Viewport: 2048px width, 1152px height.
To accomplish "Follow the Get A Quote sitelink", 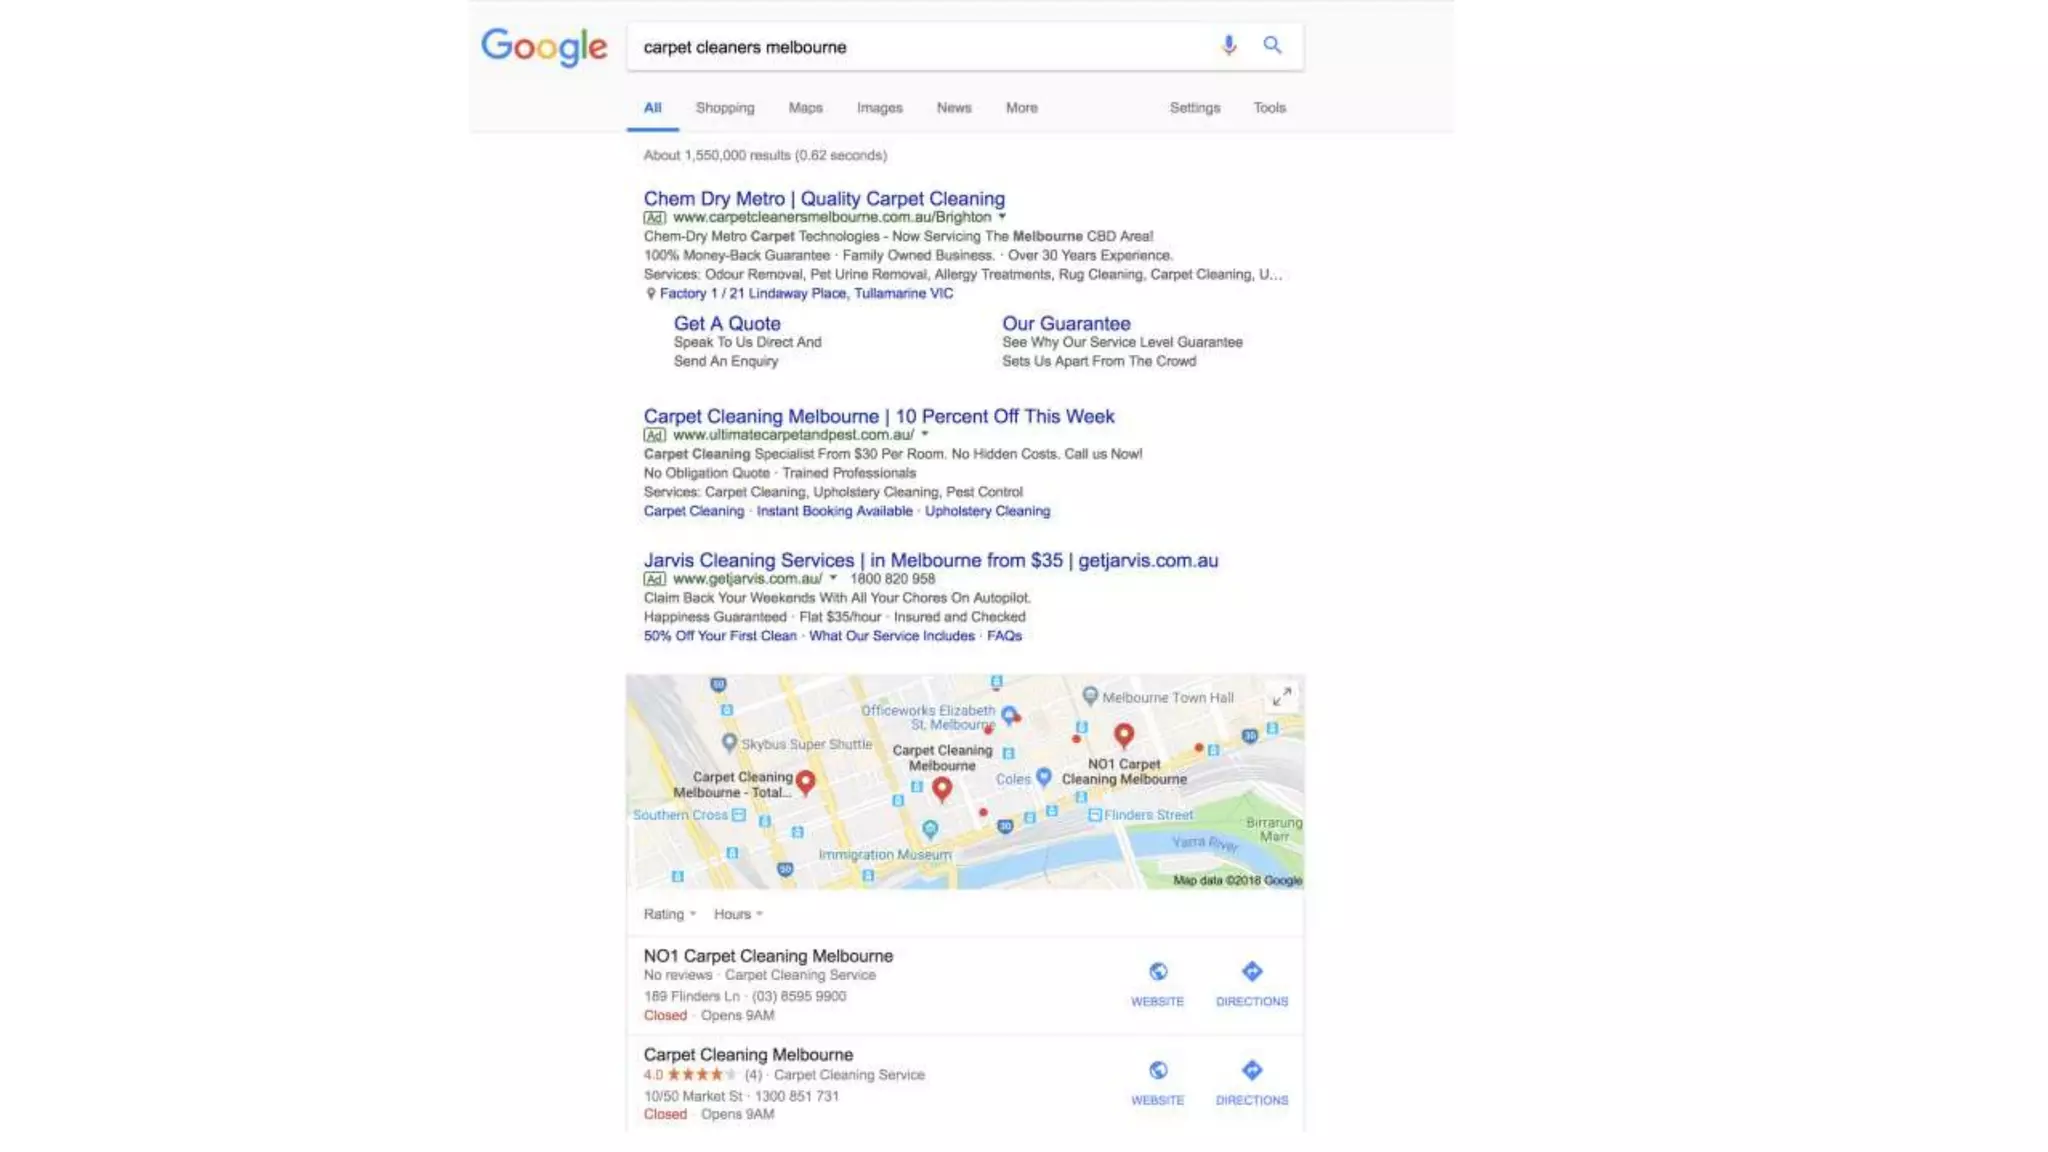I will coord(727,324).
